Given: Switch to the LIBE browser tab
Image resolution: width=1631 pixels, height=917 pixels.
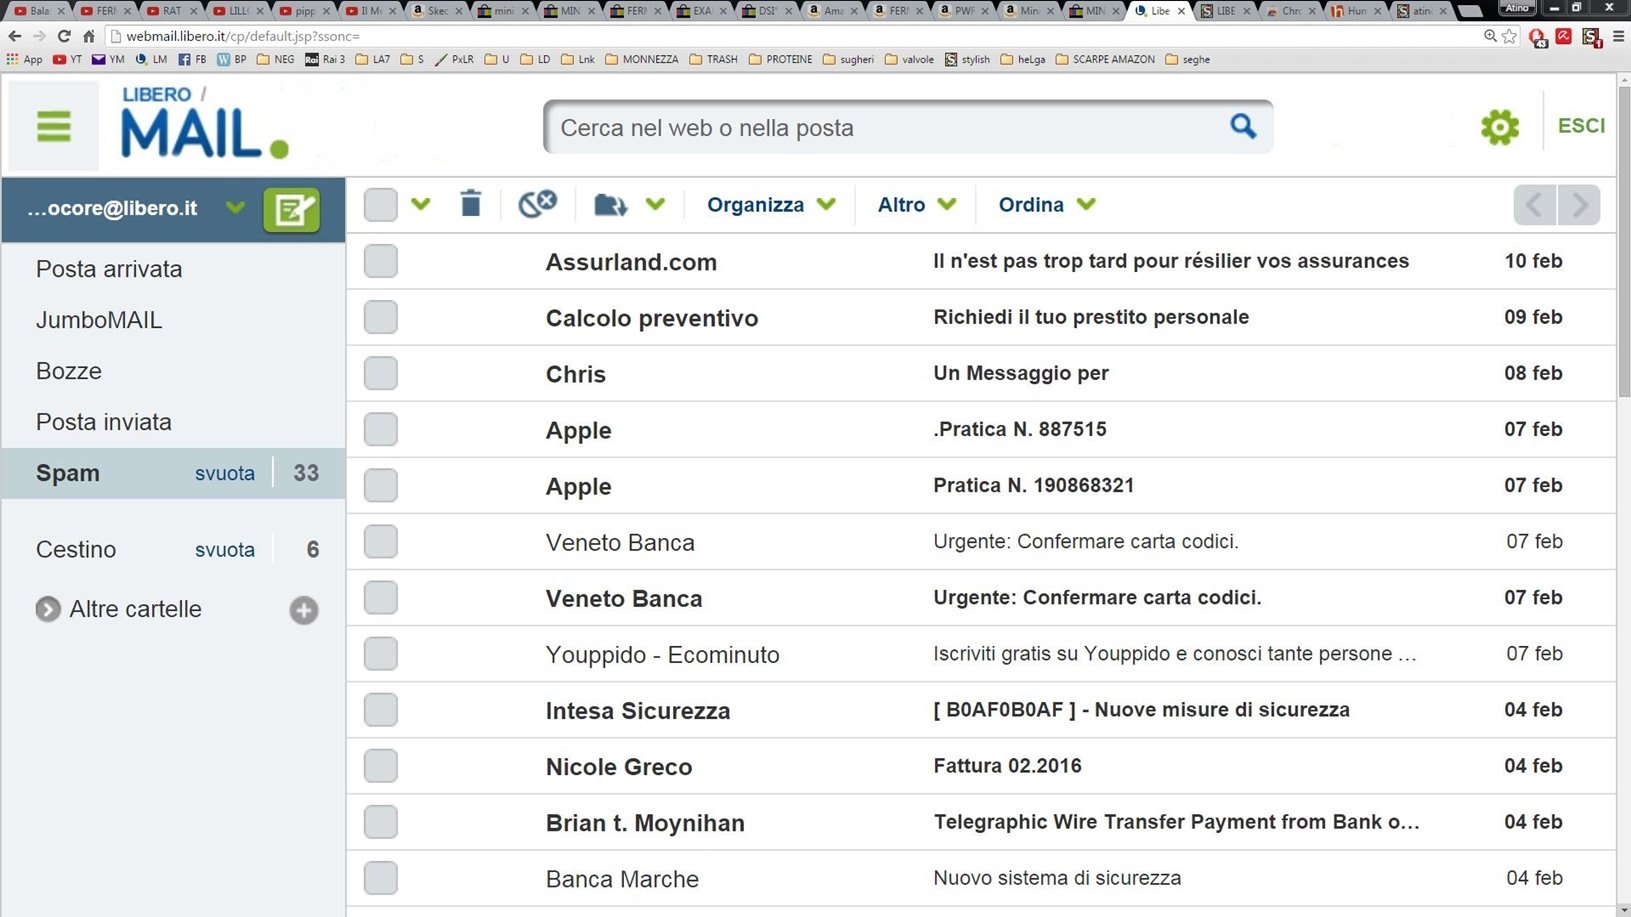Looking at the screenshot, I should click(1226, 10).
